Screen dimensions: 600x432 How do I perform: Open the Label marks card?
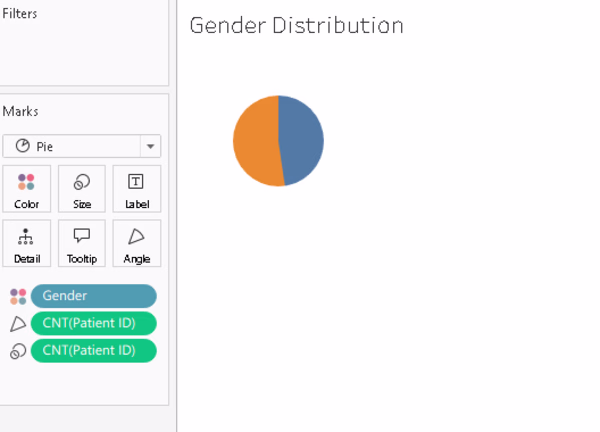(x=137, y=189)
